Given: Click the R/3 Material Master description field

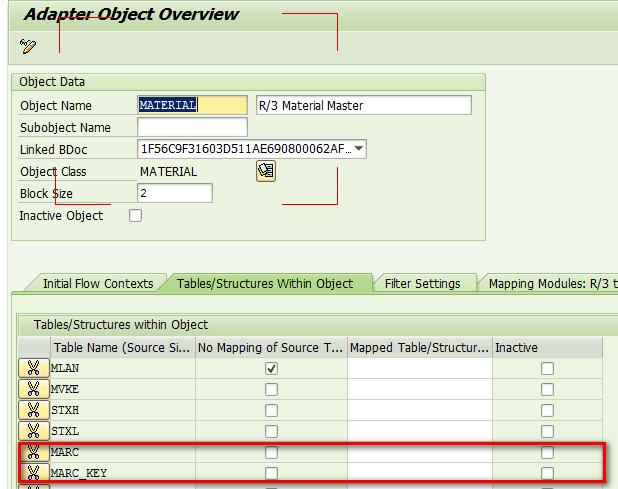Looking at the screenshot, I should coord(364,105).
